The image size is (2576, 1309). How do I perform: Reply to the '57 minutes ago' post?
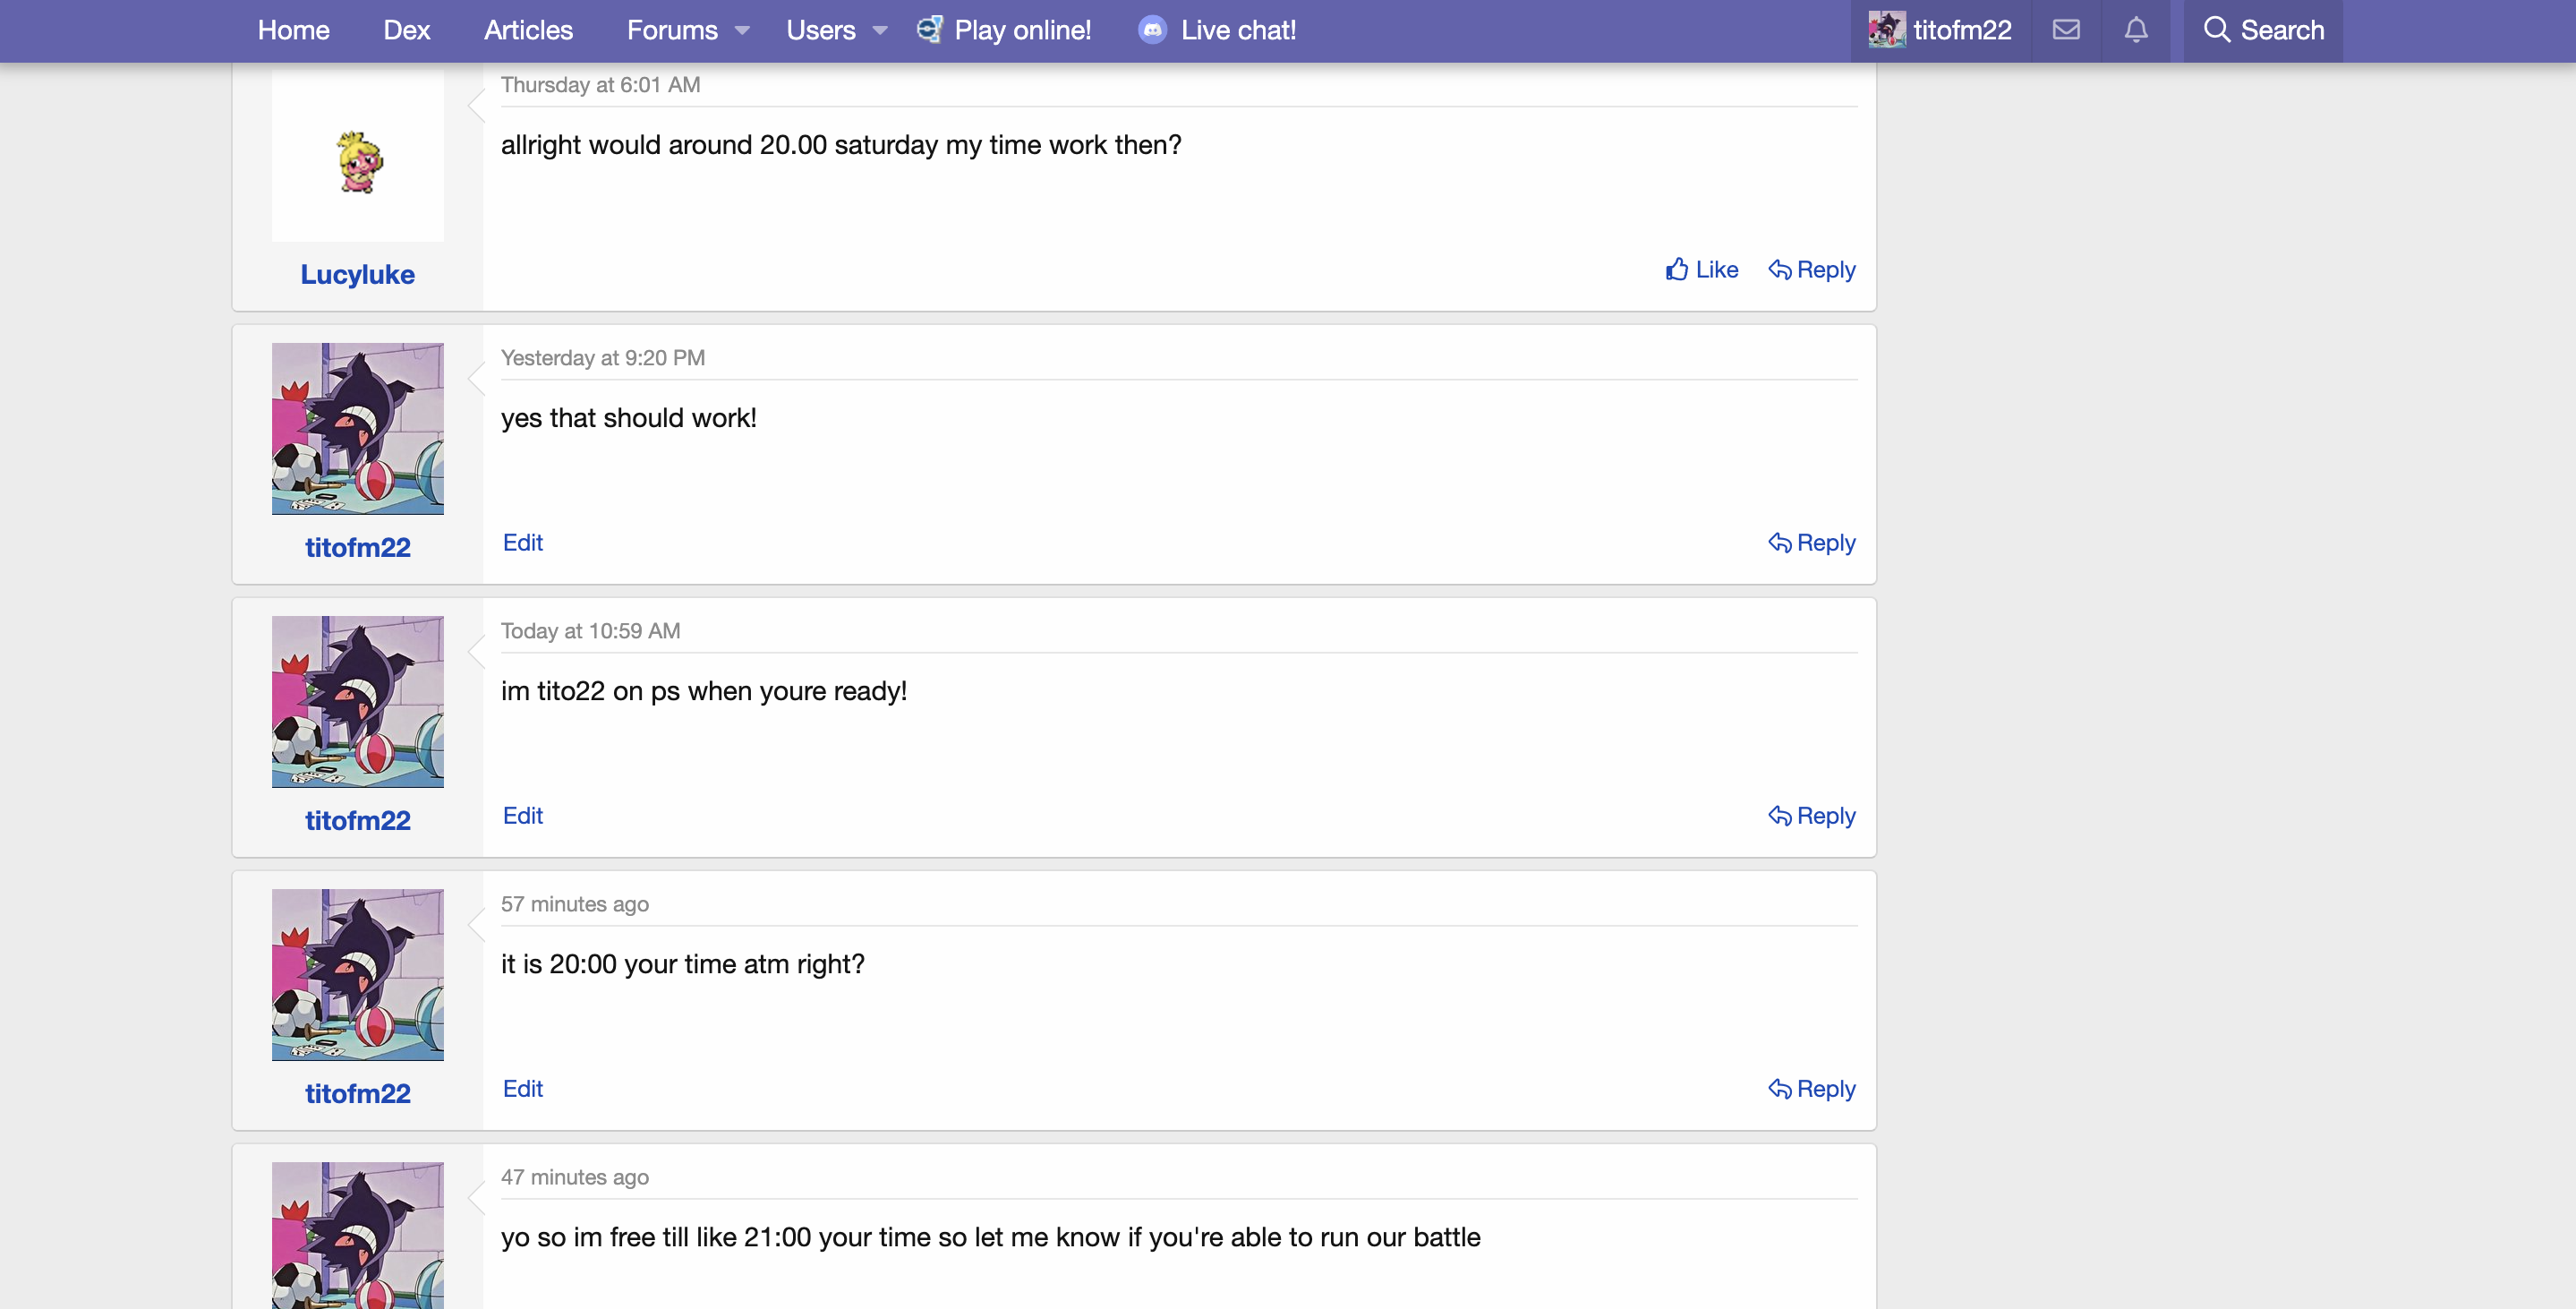coord(1812,1089)
